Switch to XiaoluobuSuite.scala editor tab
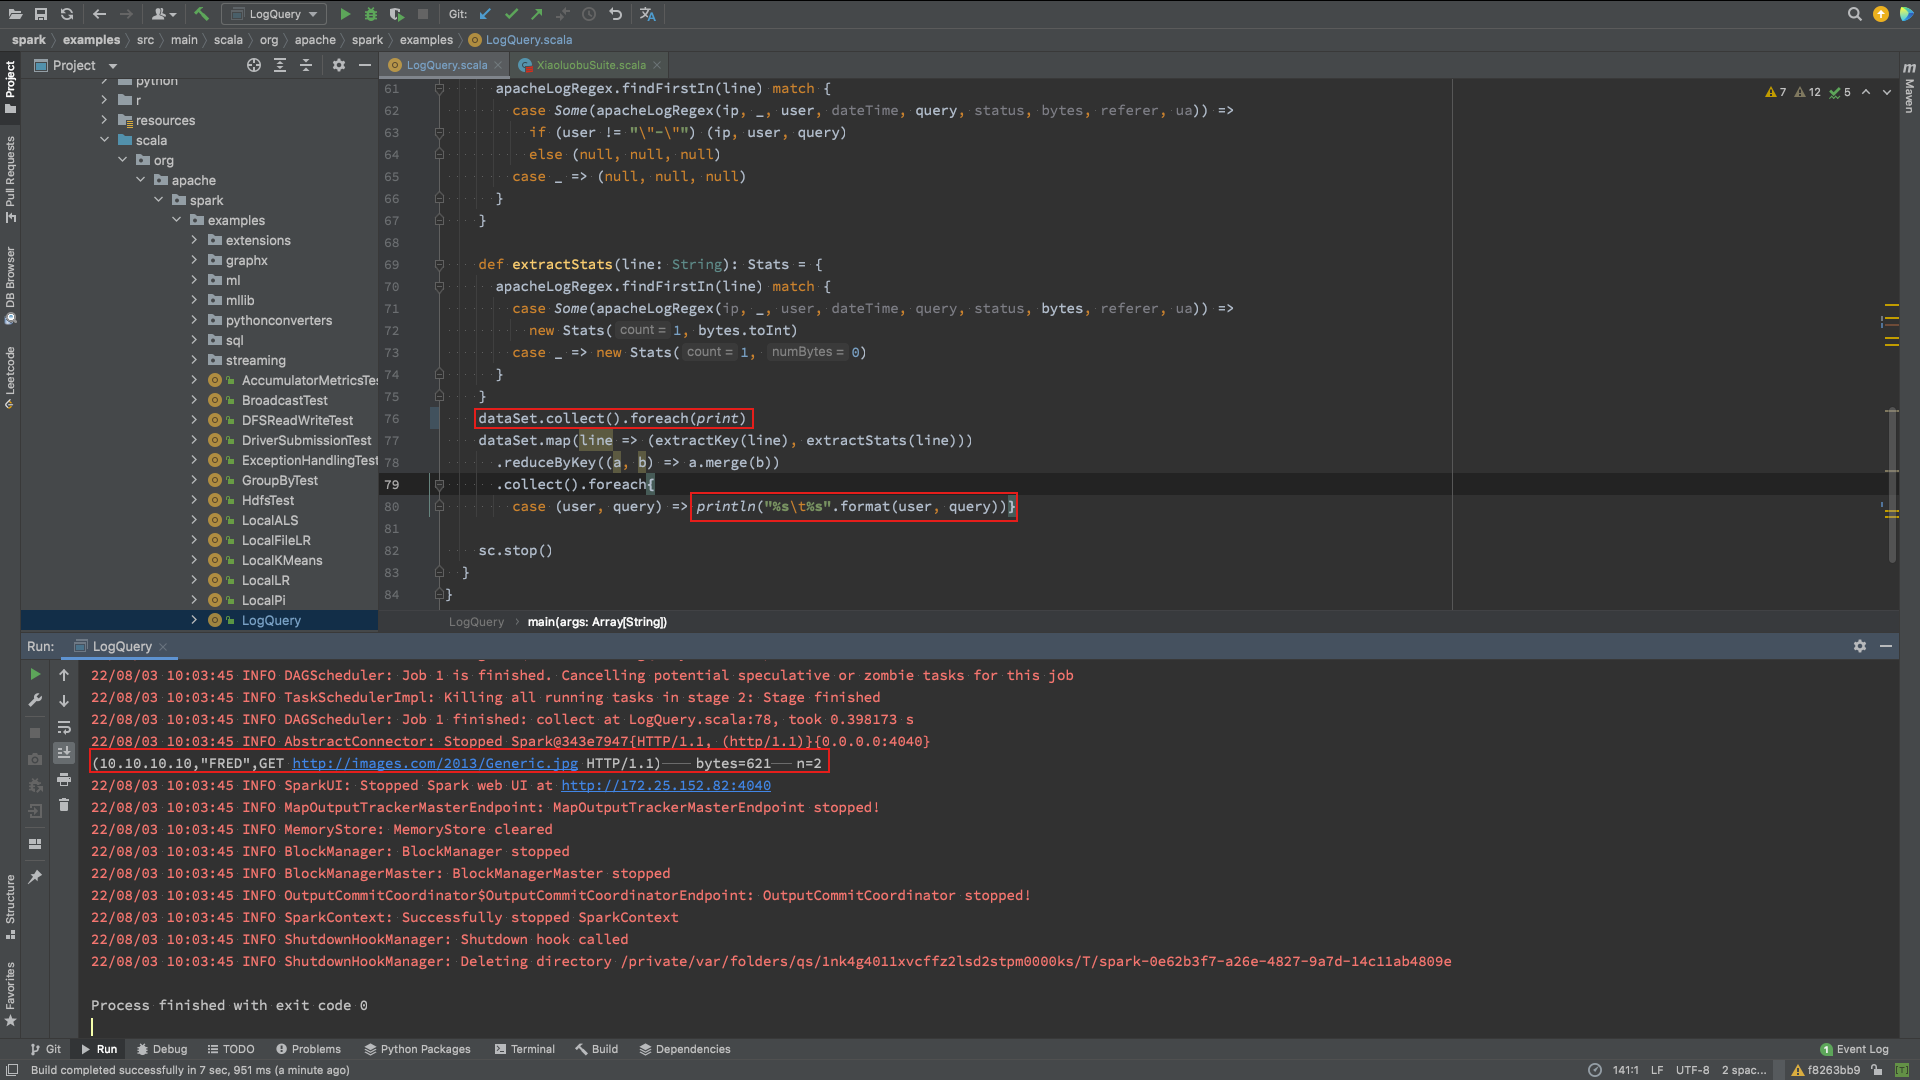This screenshot has height=1080, width=1920. [x=590, y=65]
